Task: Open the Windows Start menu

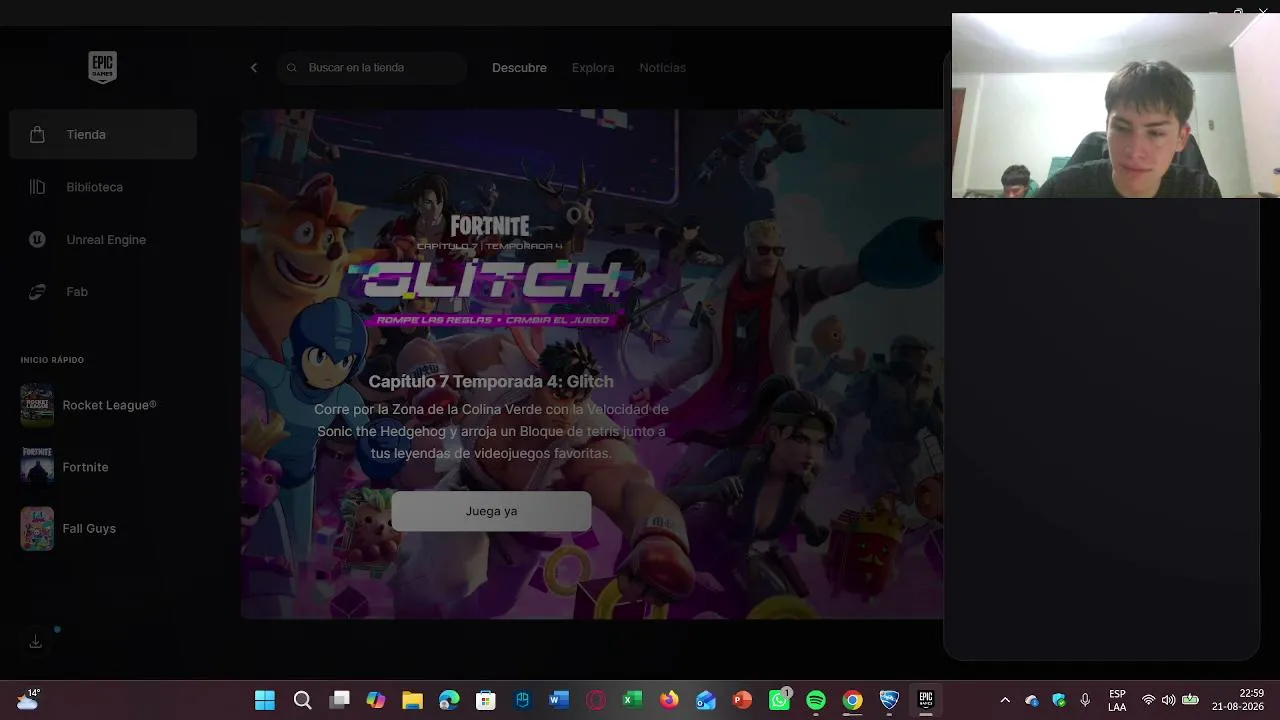Action: click(265, 700)
